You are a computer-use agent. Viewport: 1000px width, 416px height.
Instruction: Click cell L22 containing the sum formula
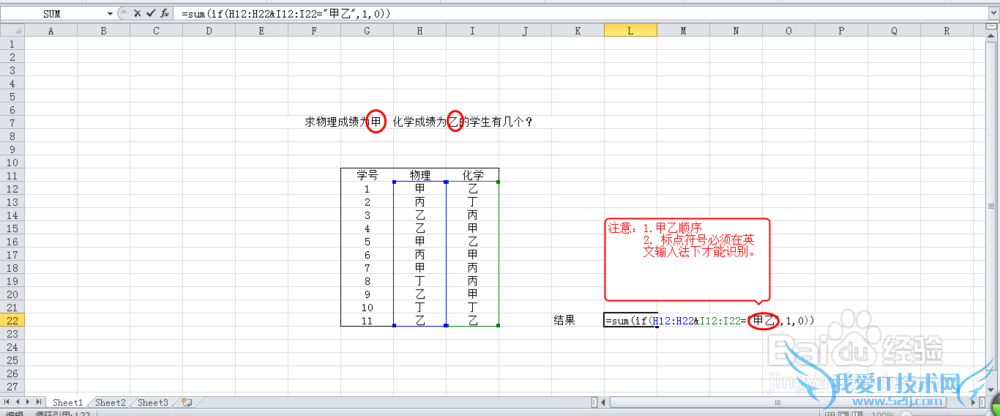pyautogui.click(x=630, y=320)
